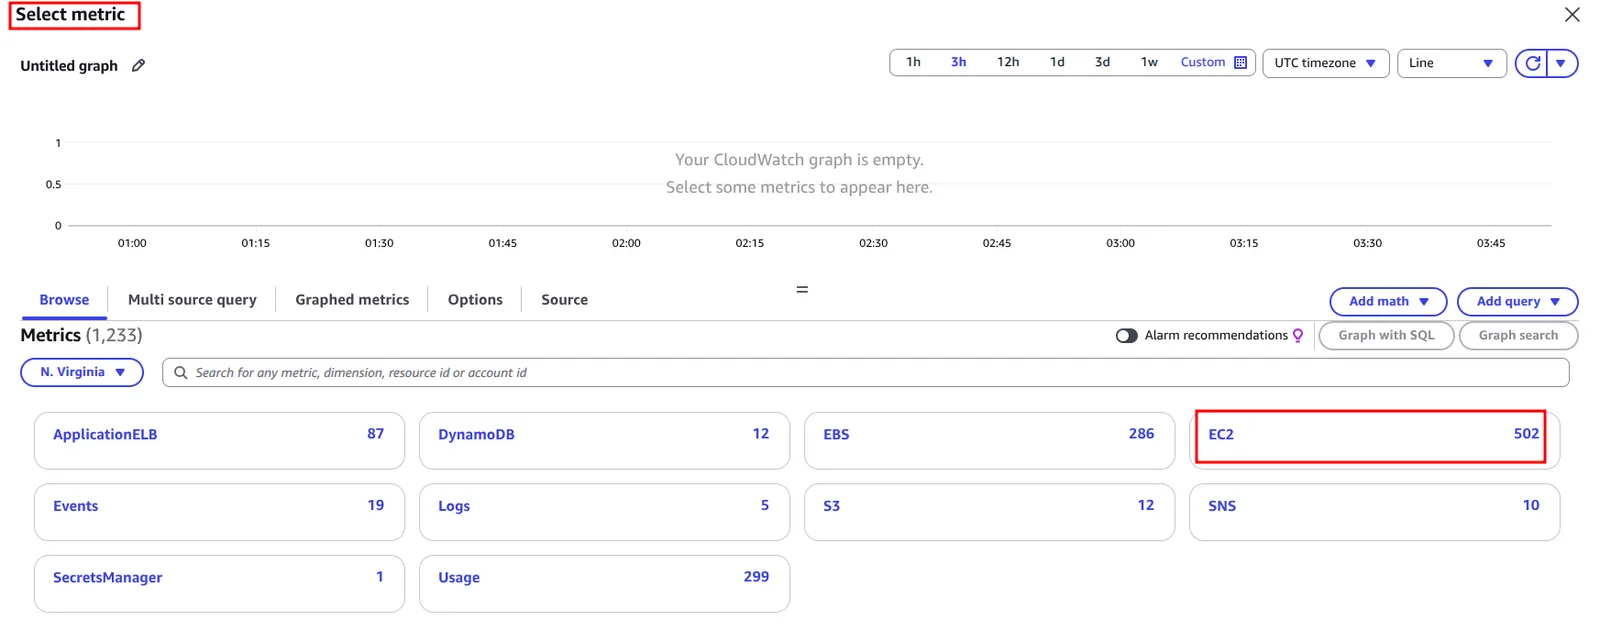Viewport: 1600px width, 633px height.
Task: Close the Select metric dialog
Action: point(1572,14)
